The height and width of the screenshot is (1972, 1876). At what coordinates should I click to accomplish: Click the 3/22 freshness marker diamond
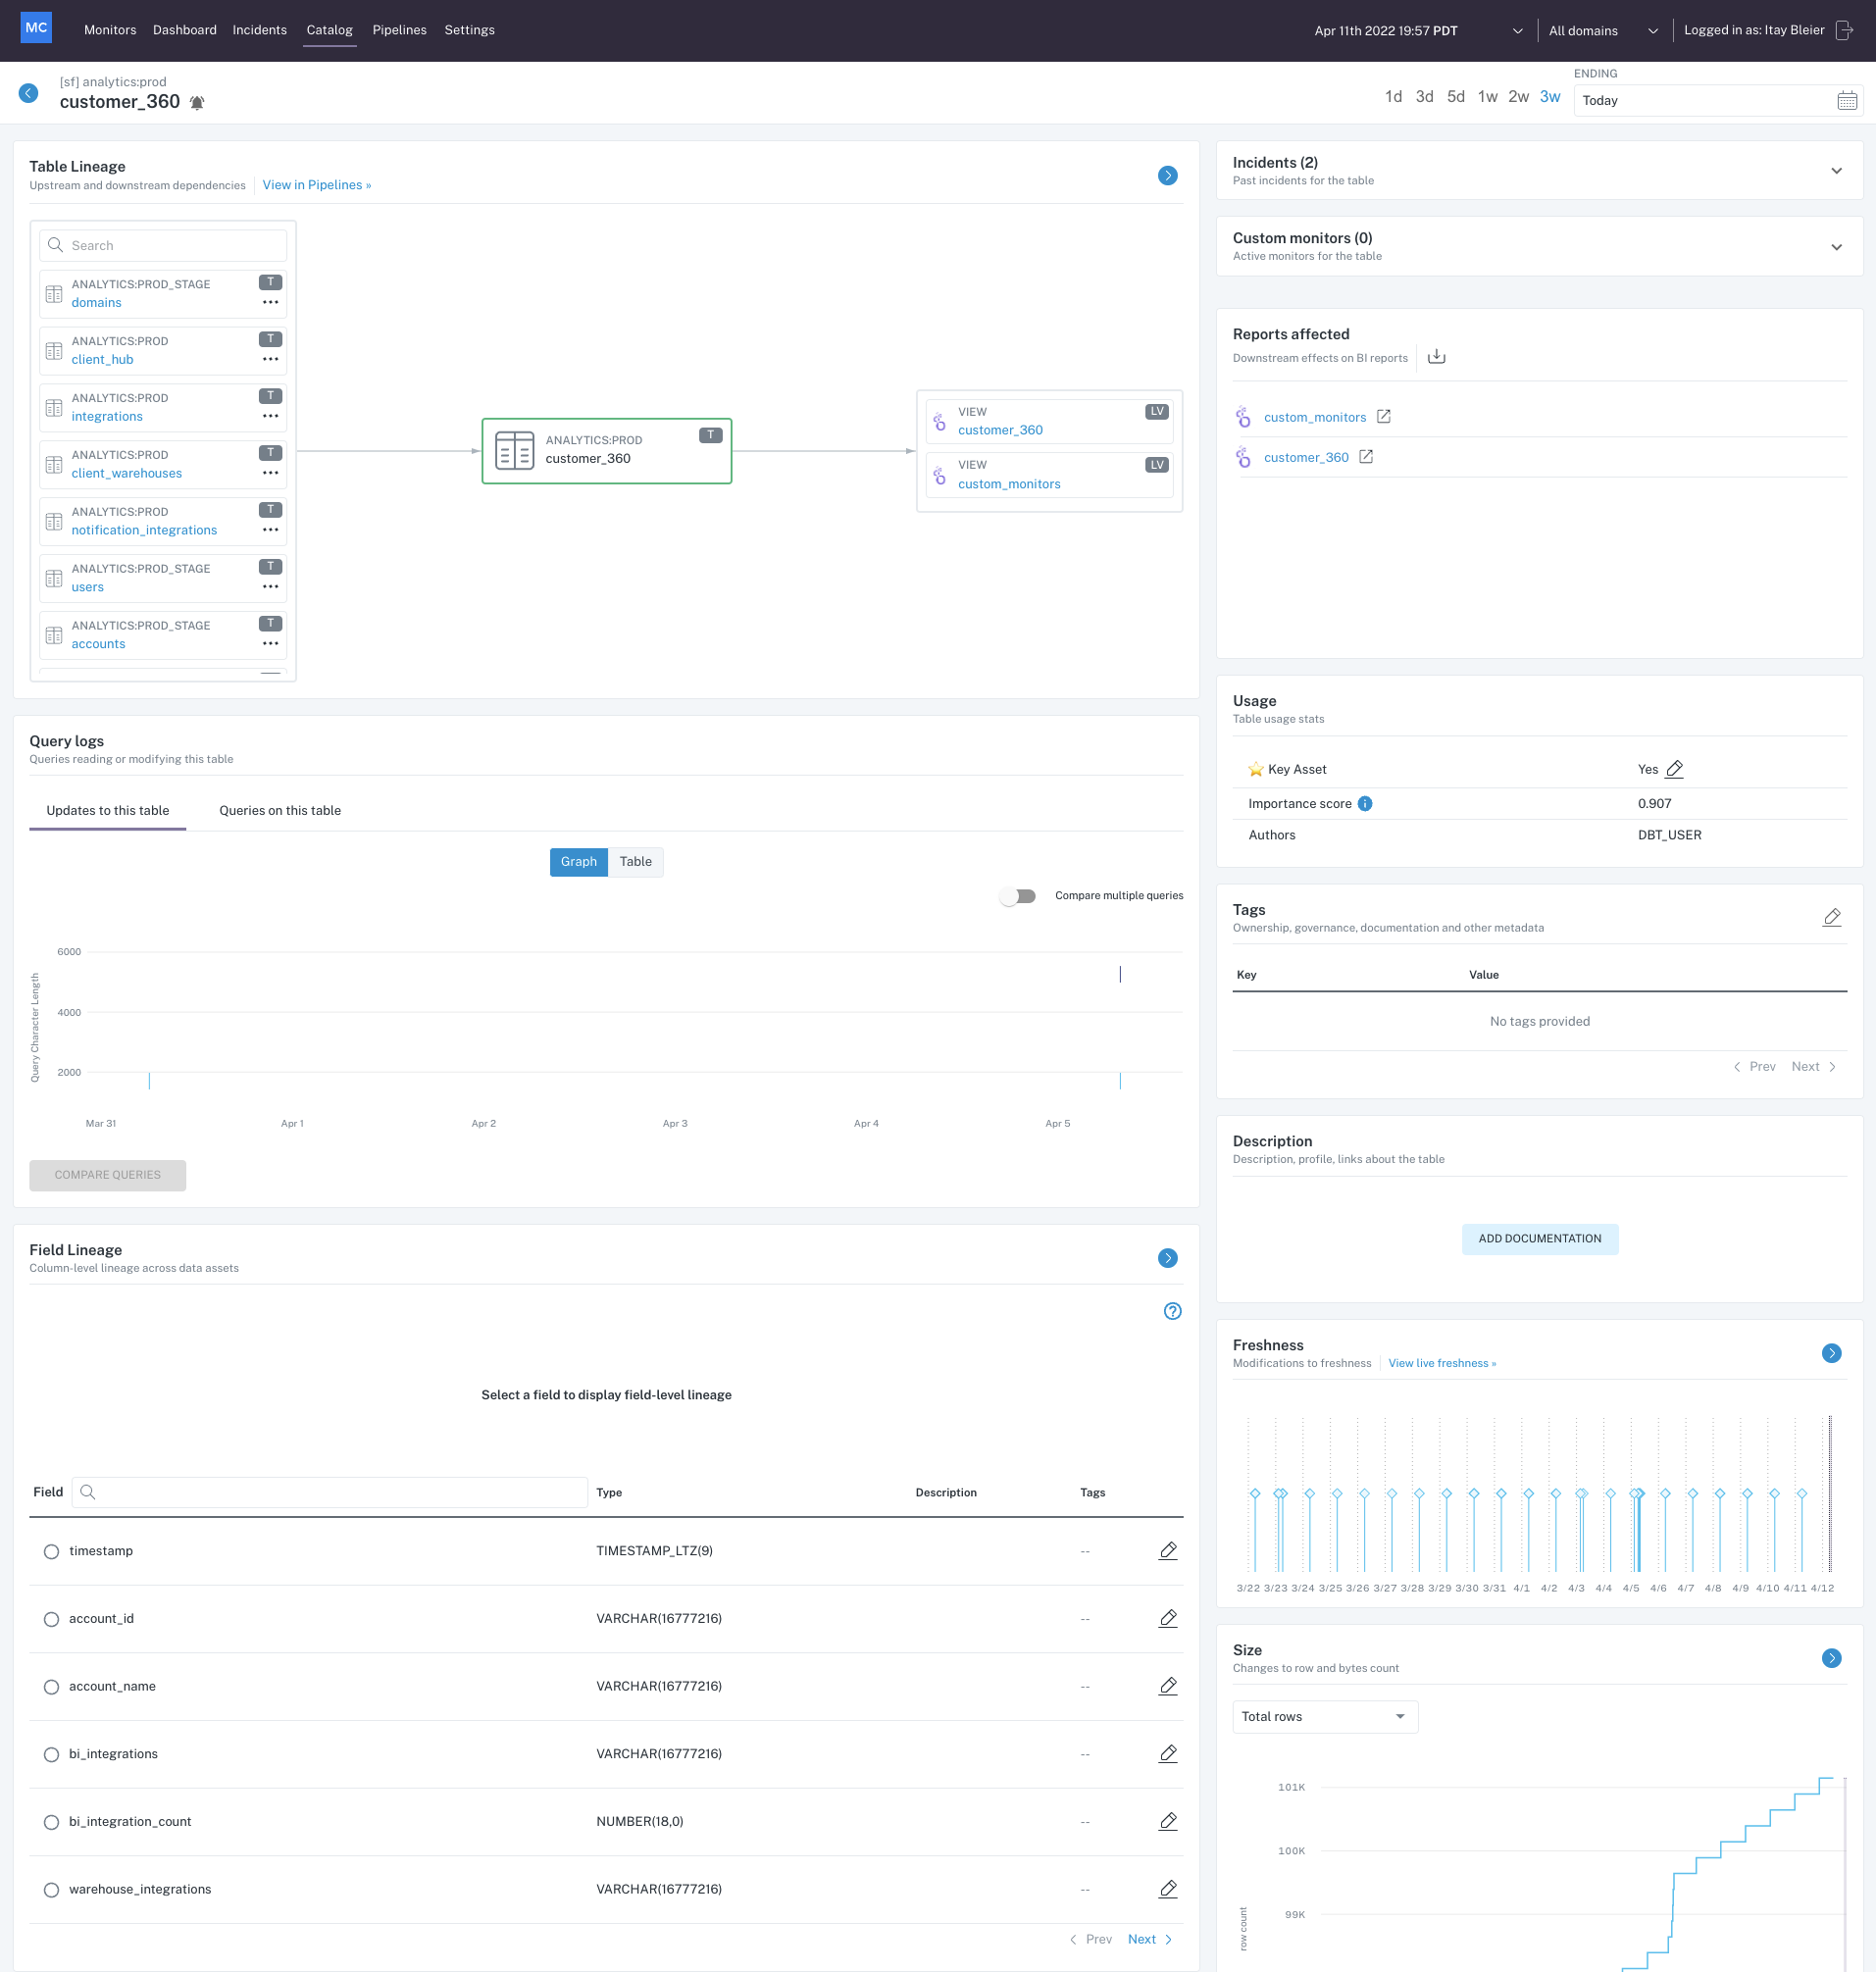pos(1255,1493)
